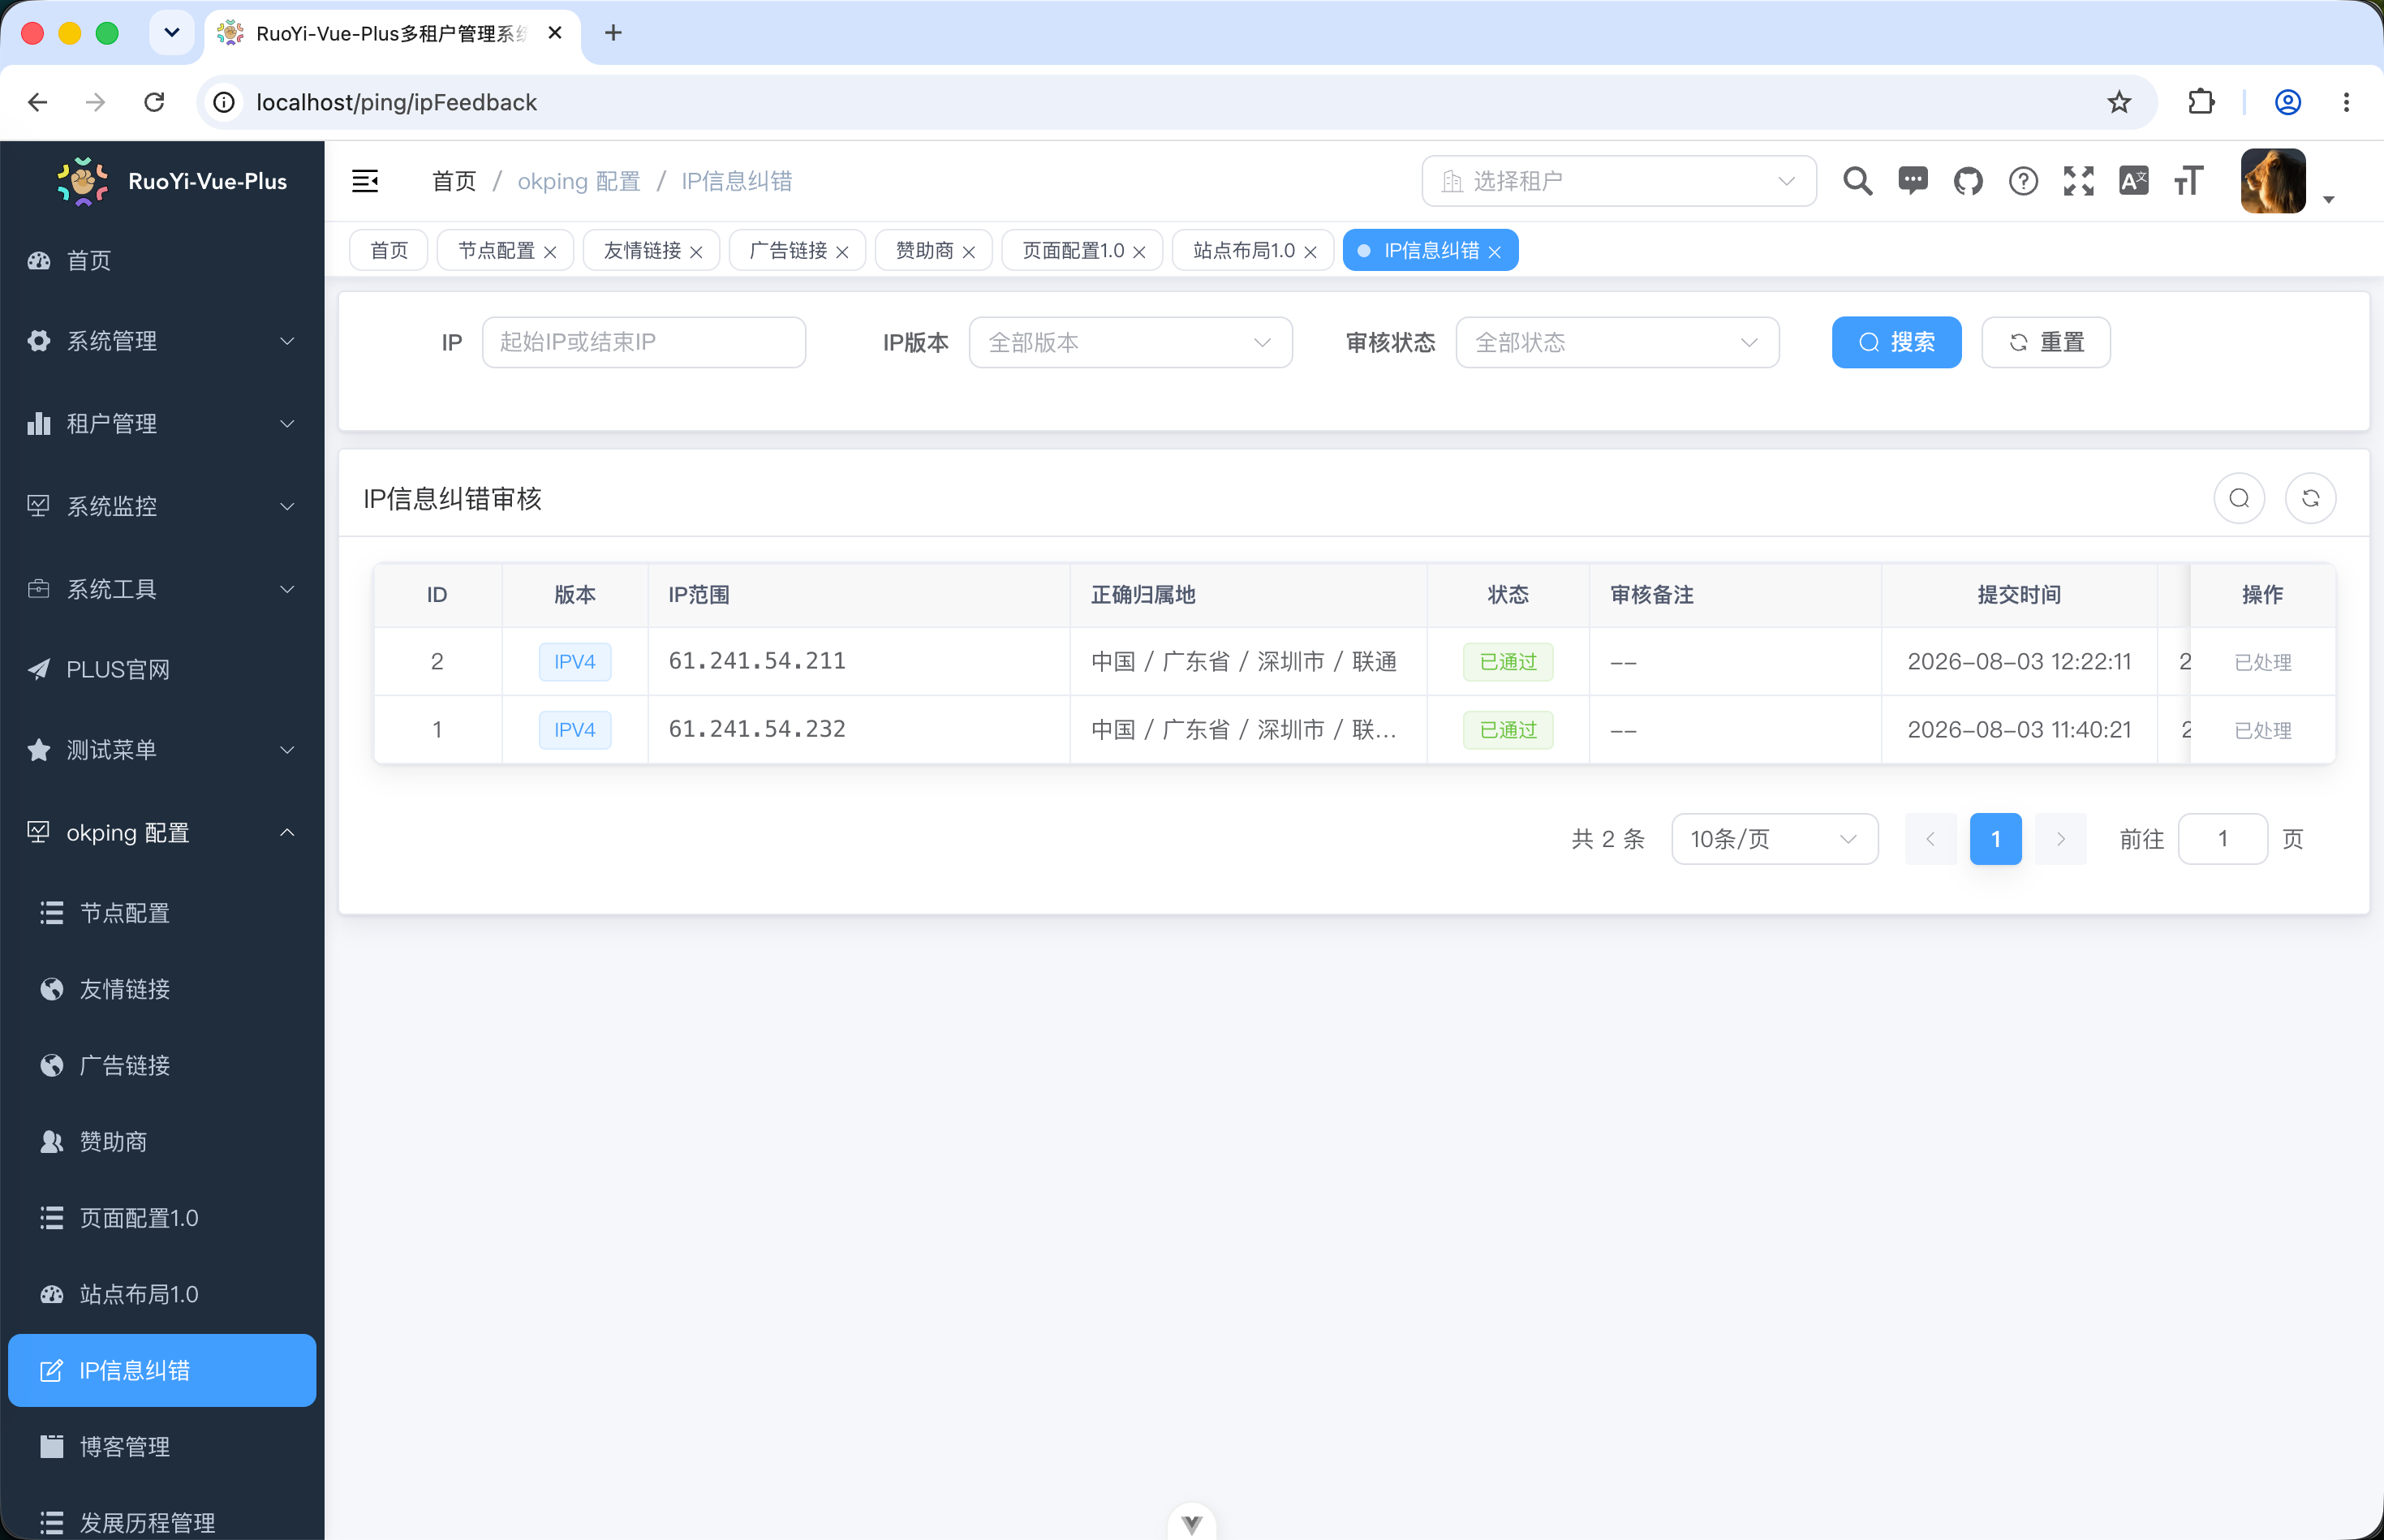Click the user avatar picture
Viewport: 2384px width, 1540px height.
point(2272,181)
